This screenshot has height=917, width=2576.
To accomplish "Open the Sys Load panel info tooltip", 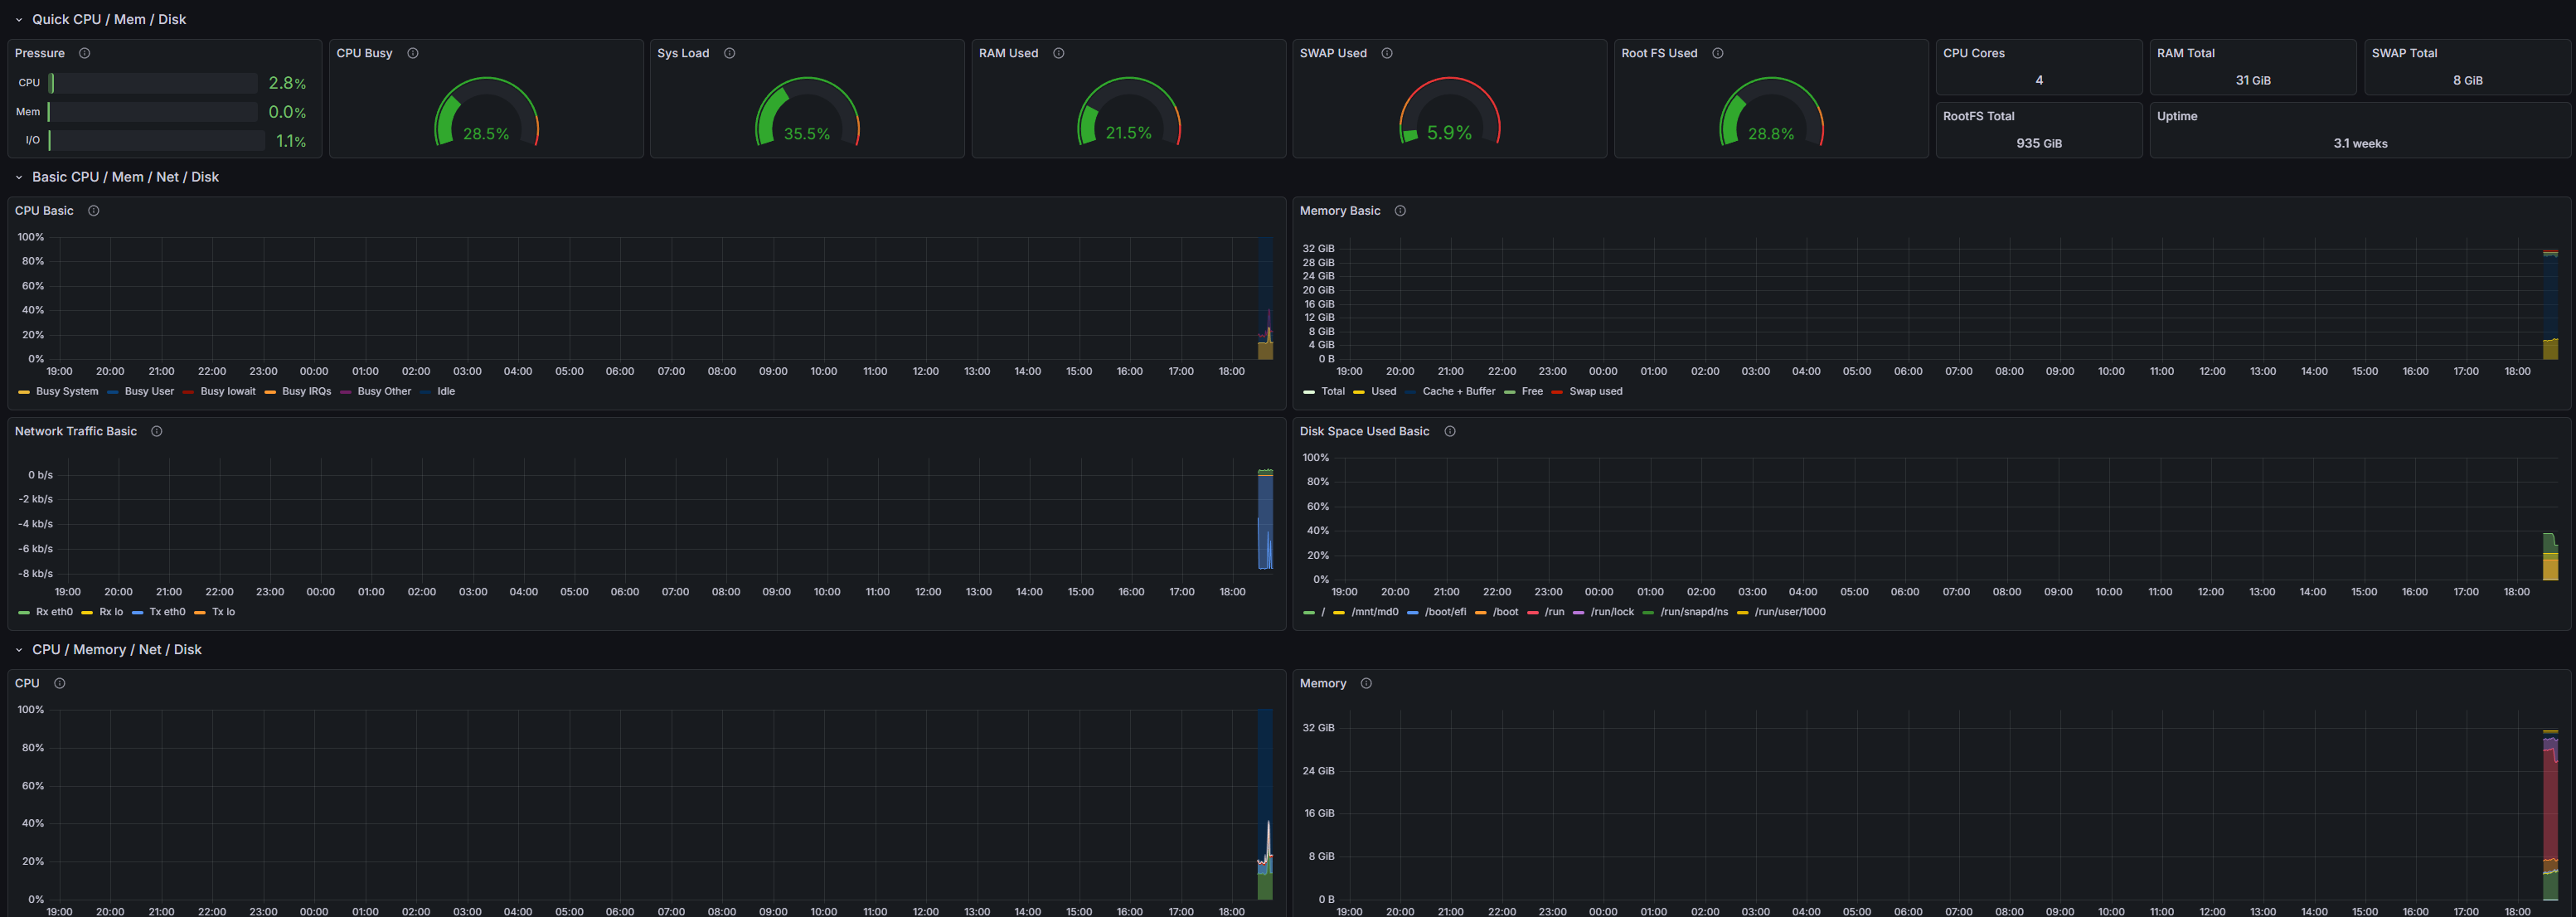I will click(729, 53).
